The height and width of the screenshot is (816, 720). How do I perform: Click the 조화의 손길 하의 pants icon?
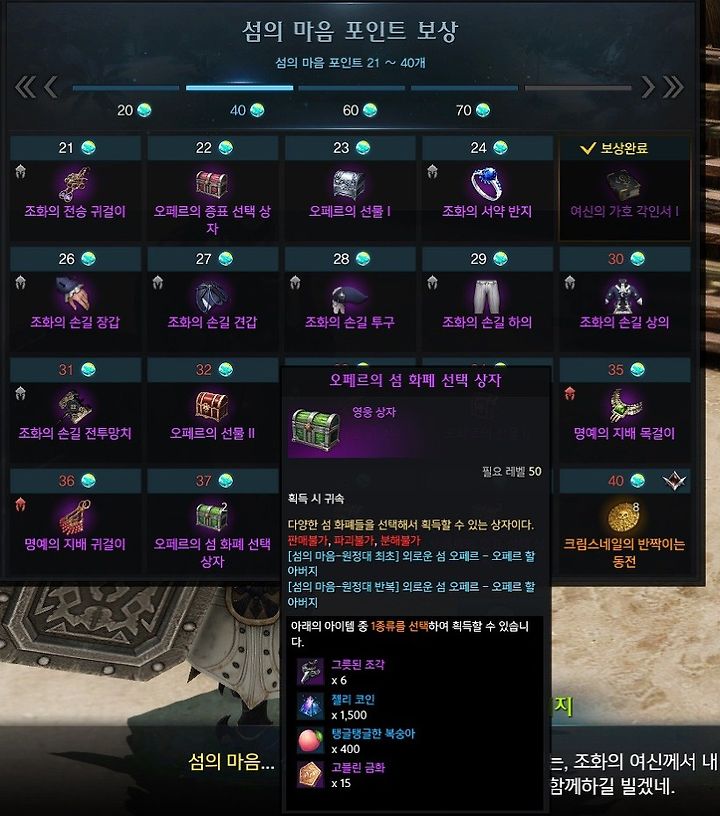(x=486, y=295)
